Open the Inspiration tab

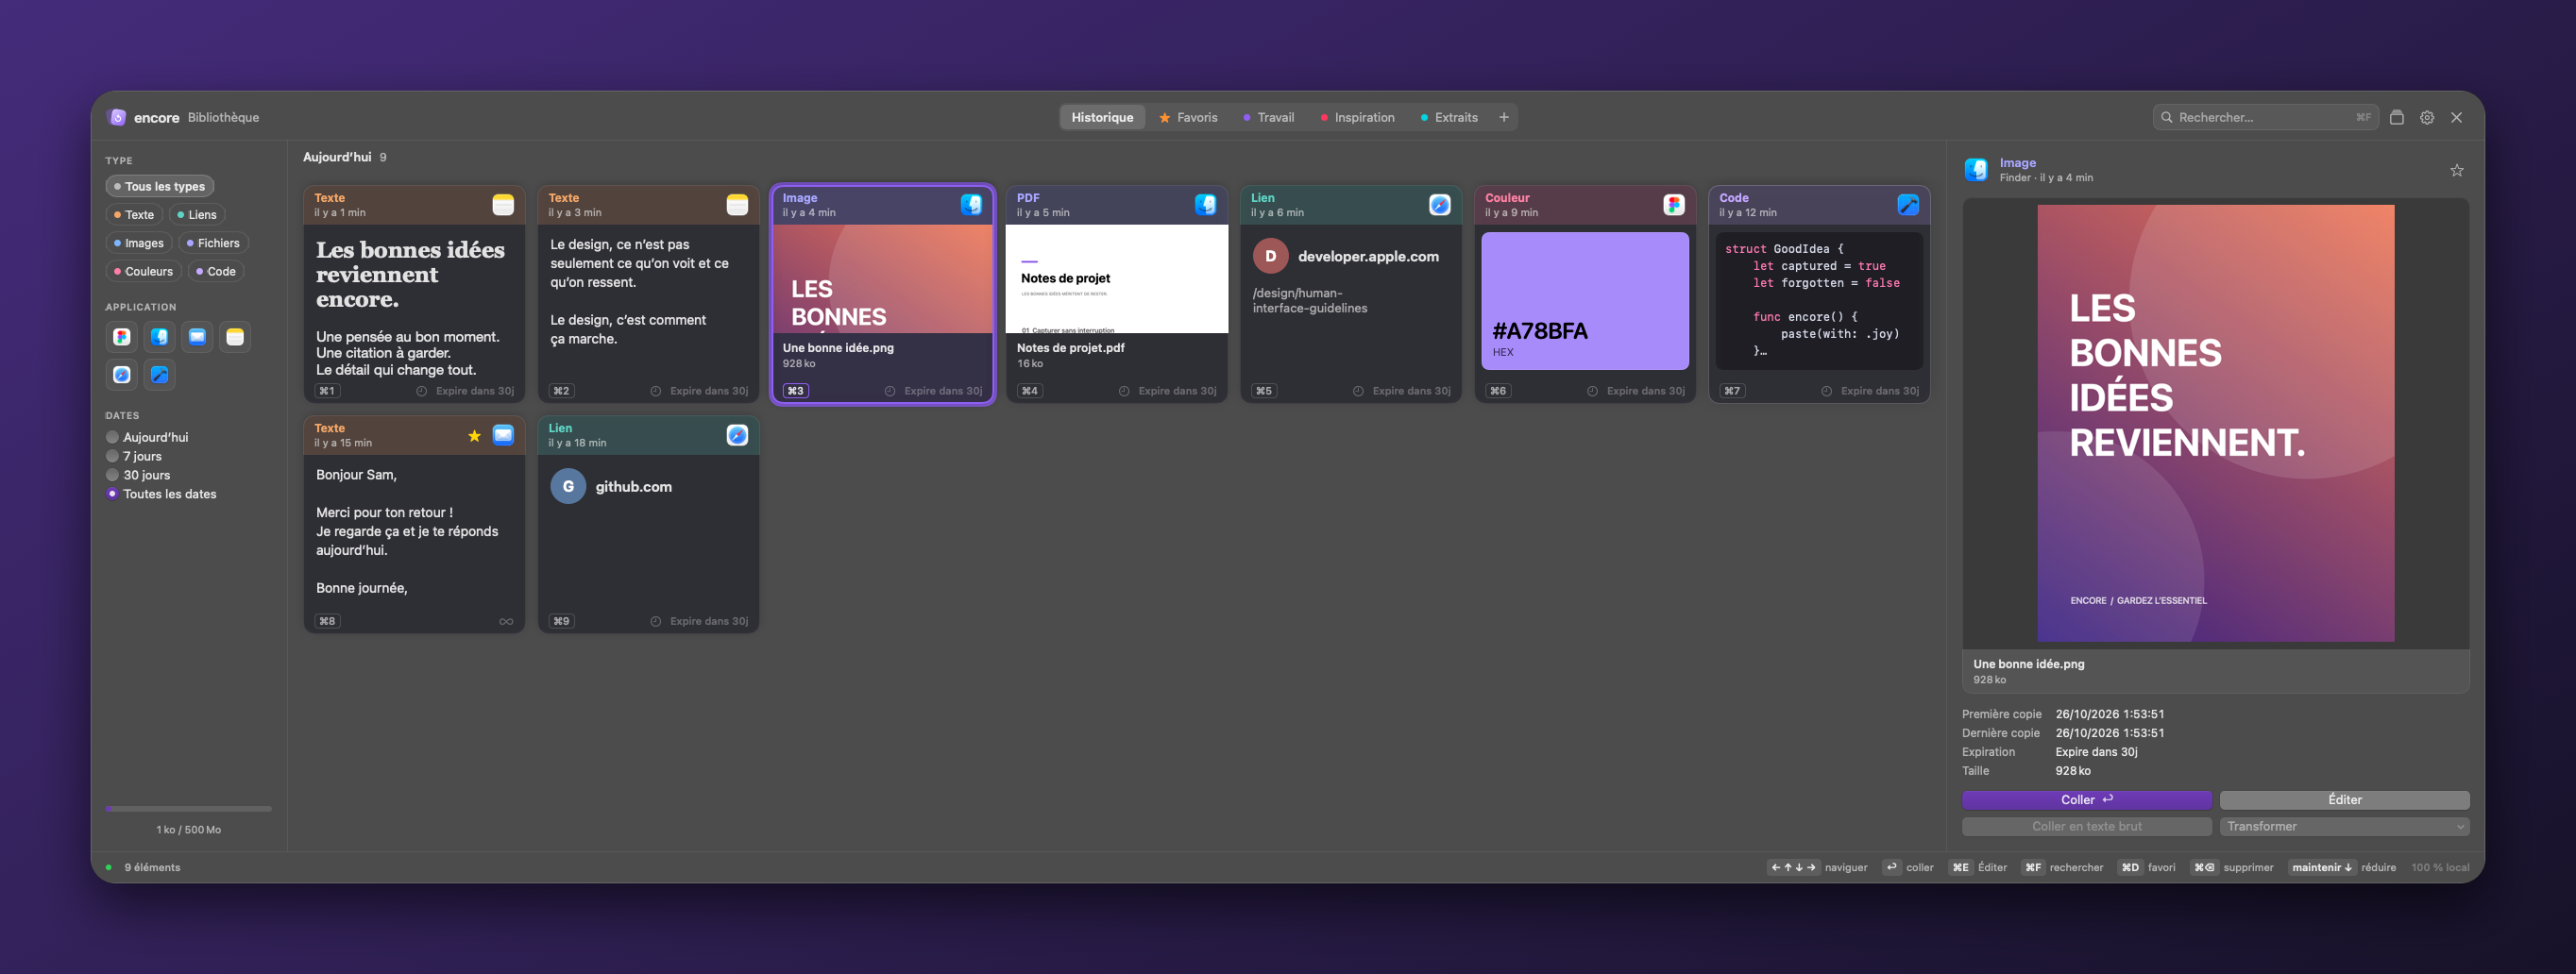(1357, 118)
